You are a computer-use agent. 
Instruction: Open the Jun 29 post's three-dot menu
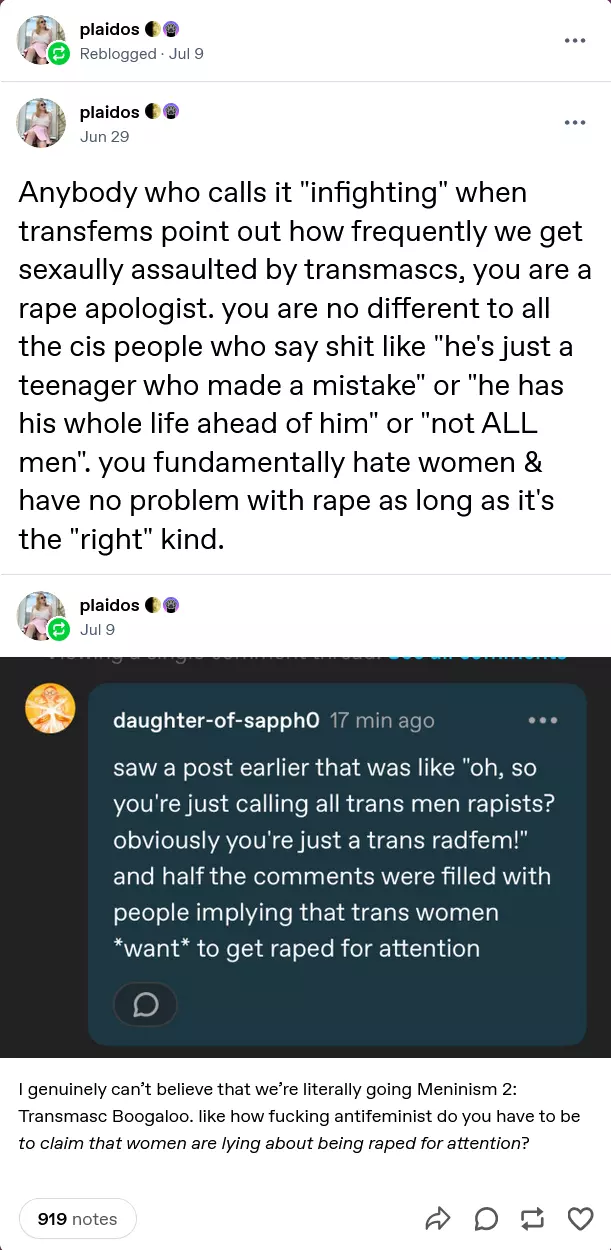pos(574,123)
